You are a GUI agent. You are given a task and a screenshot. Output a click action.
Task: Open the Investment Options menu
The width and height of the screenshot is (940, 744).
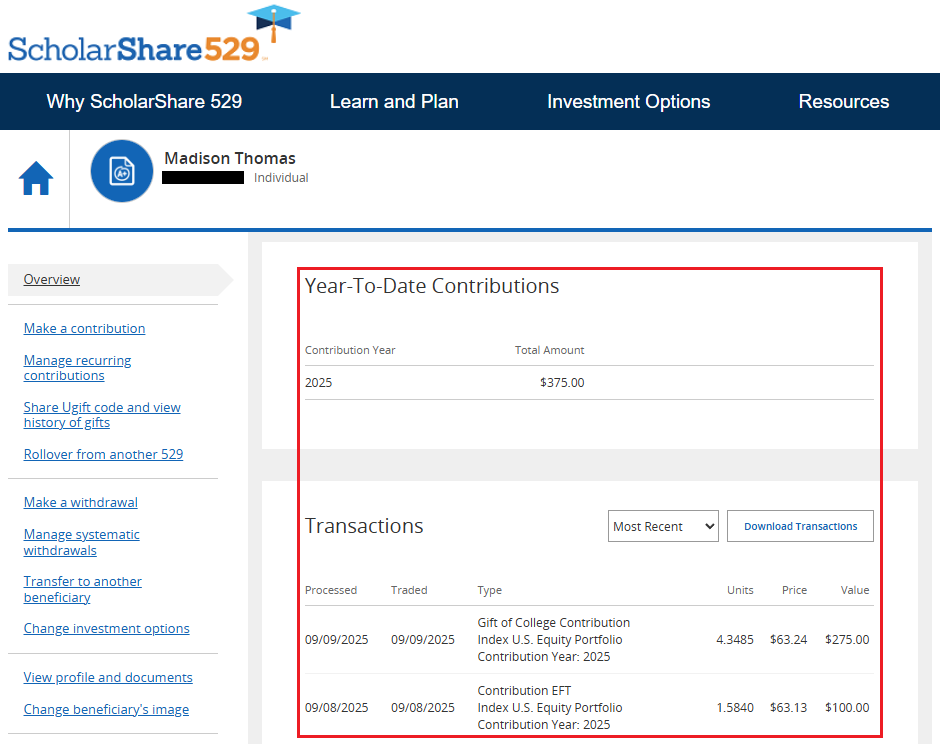coord(628,101)
